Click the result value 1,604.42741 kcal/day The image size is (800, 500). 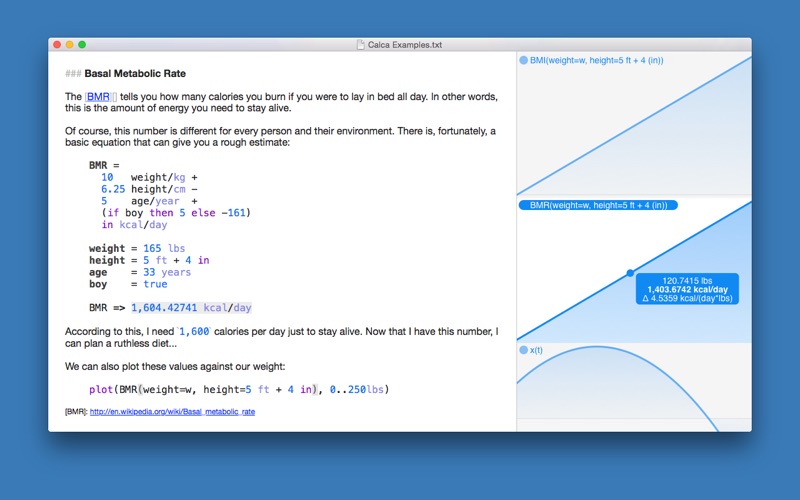(x=191, y=308)
